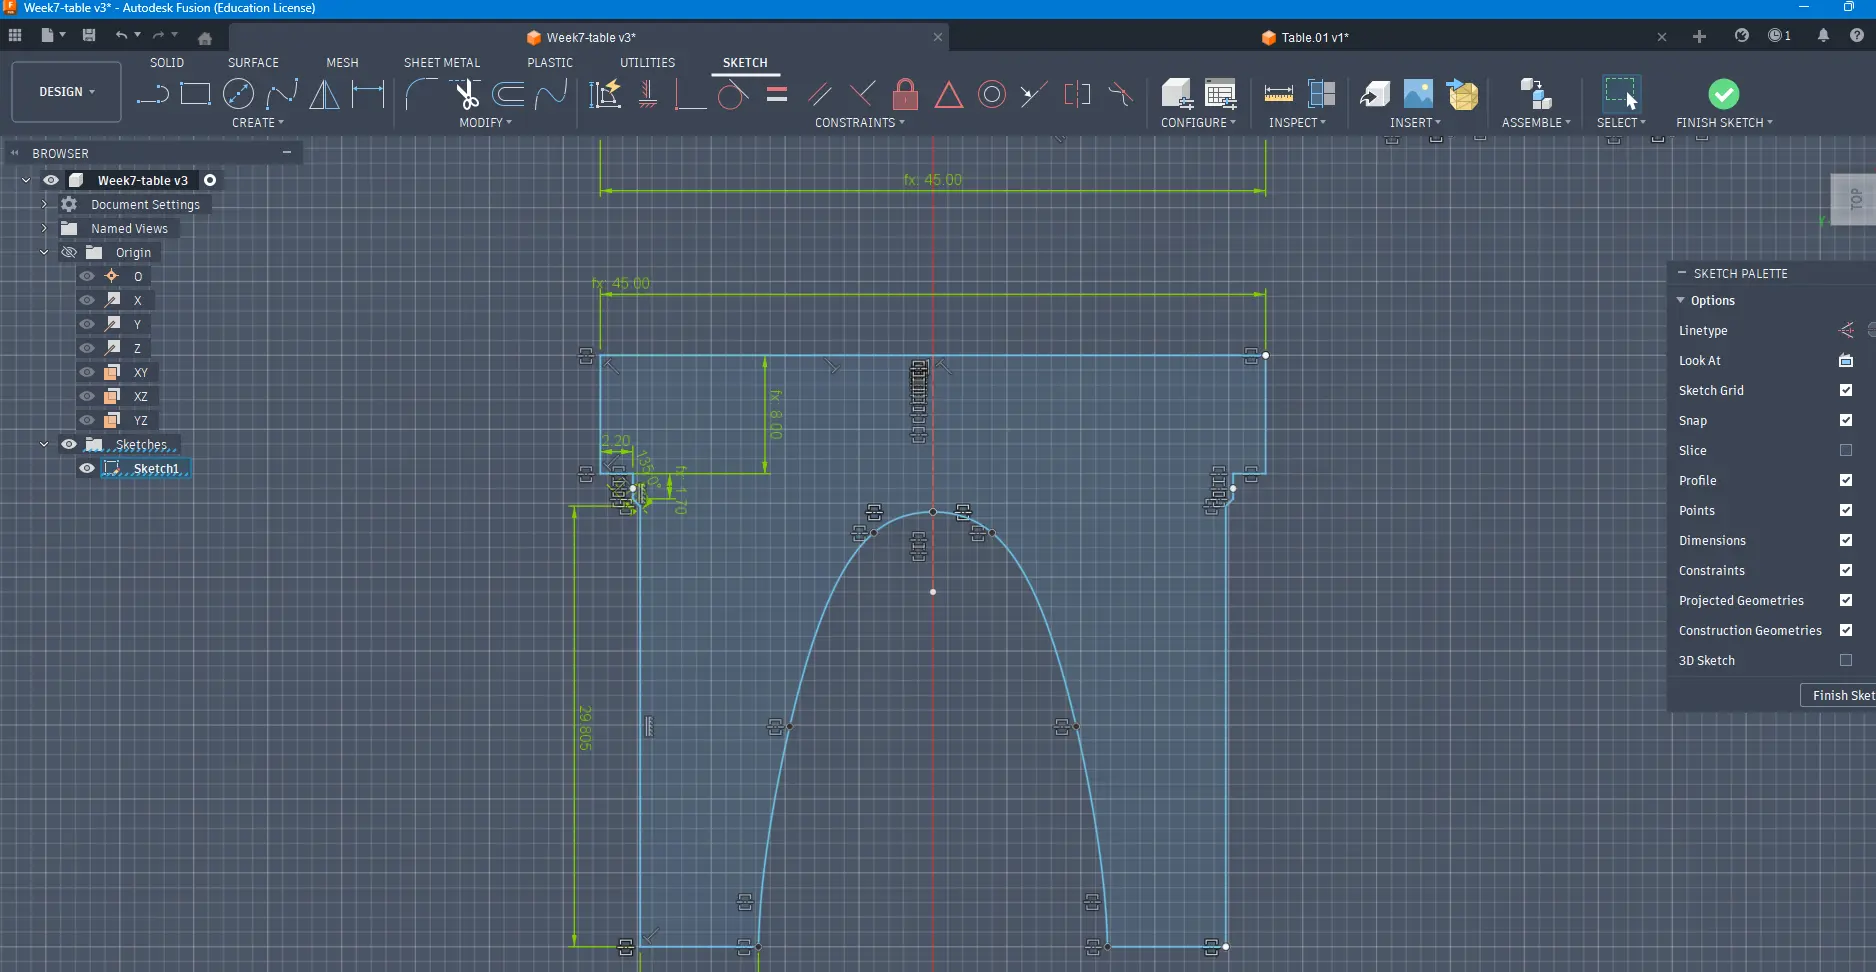Viewport: 1876px width, 972px height.
Task: Pick the Concentric constraint icon
Action: 991,95
